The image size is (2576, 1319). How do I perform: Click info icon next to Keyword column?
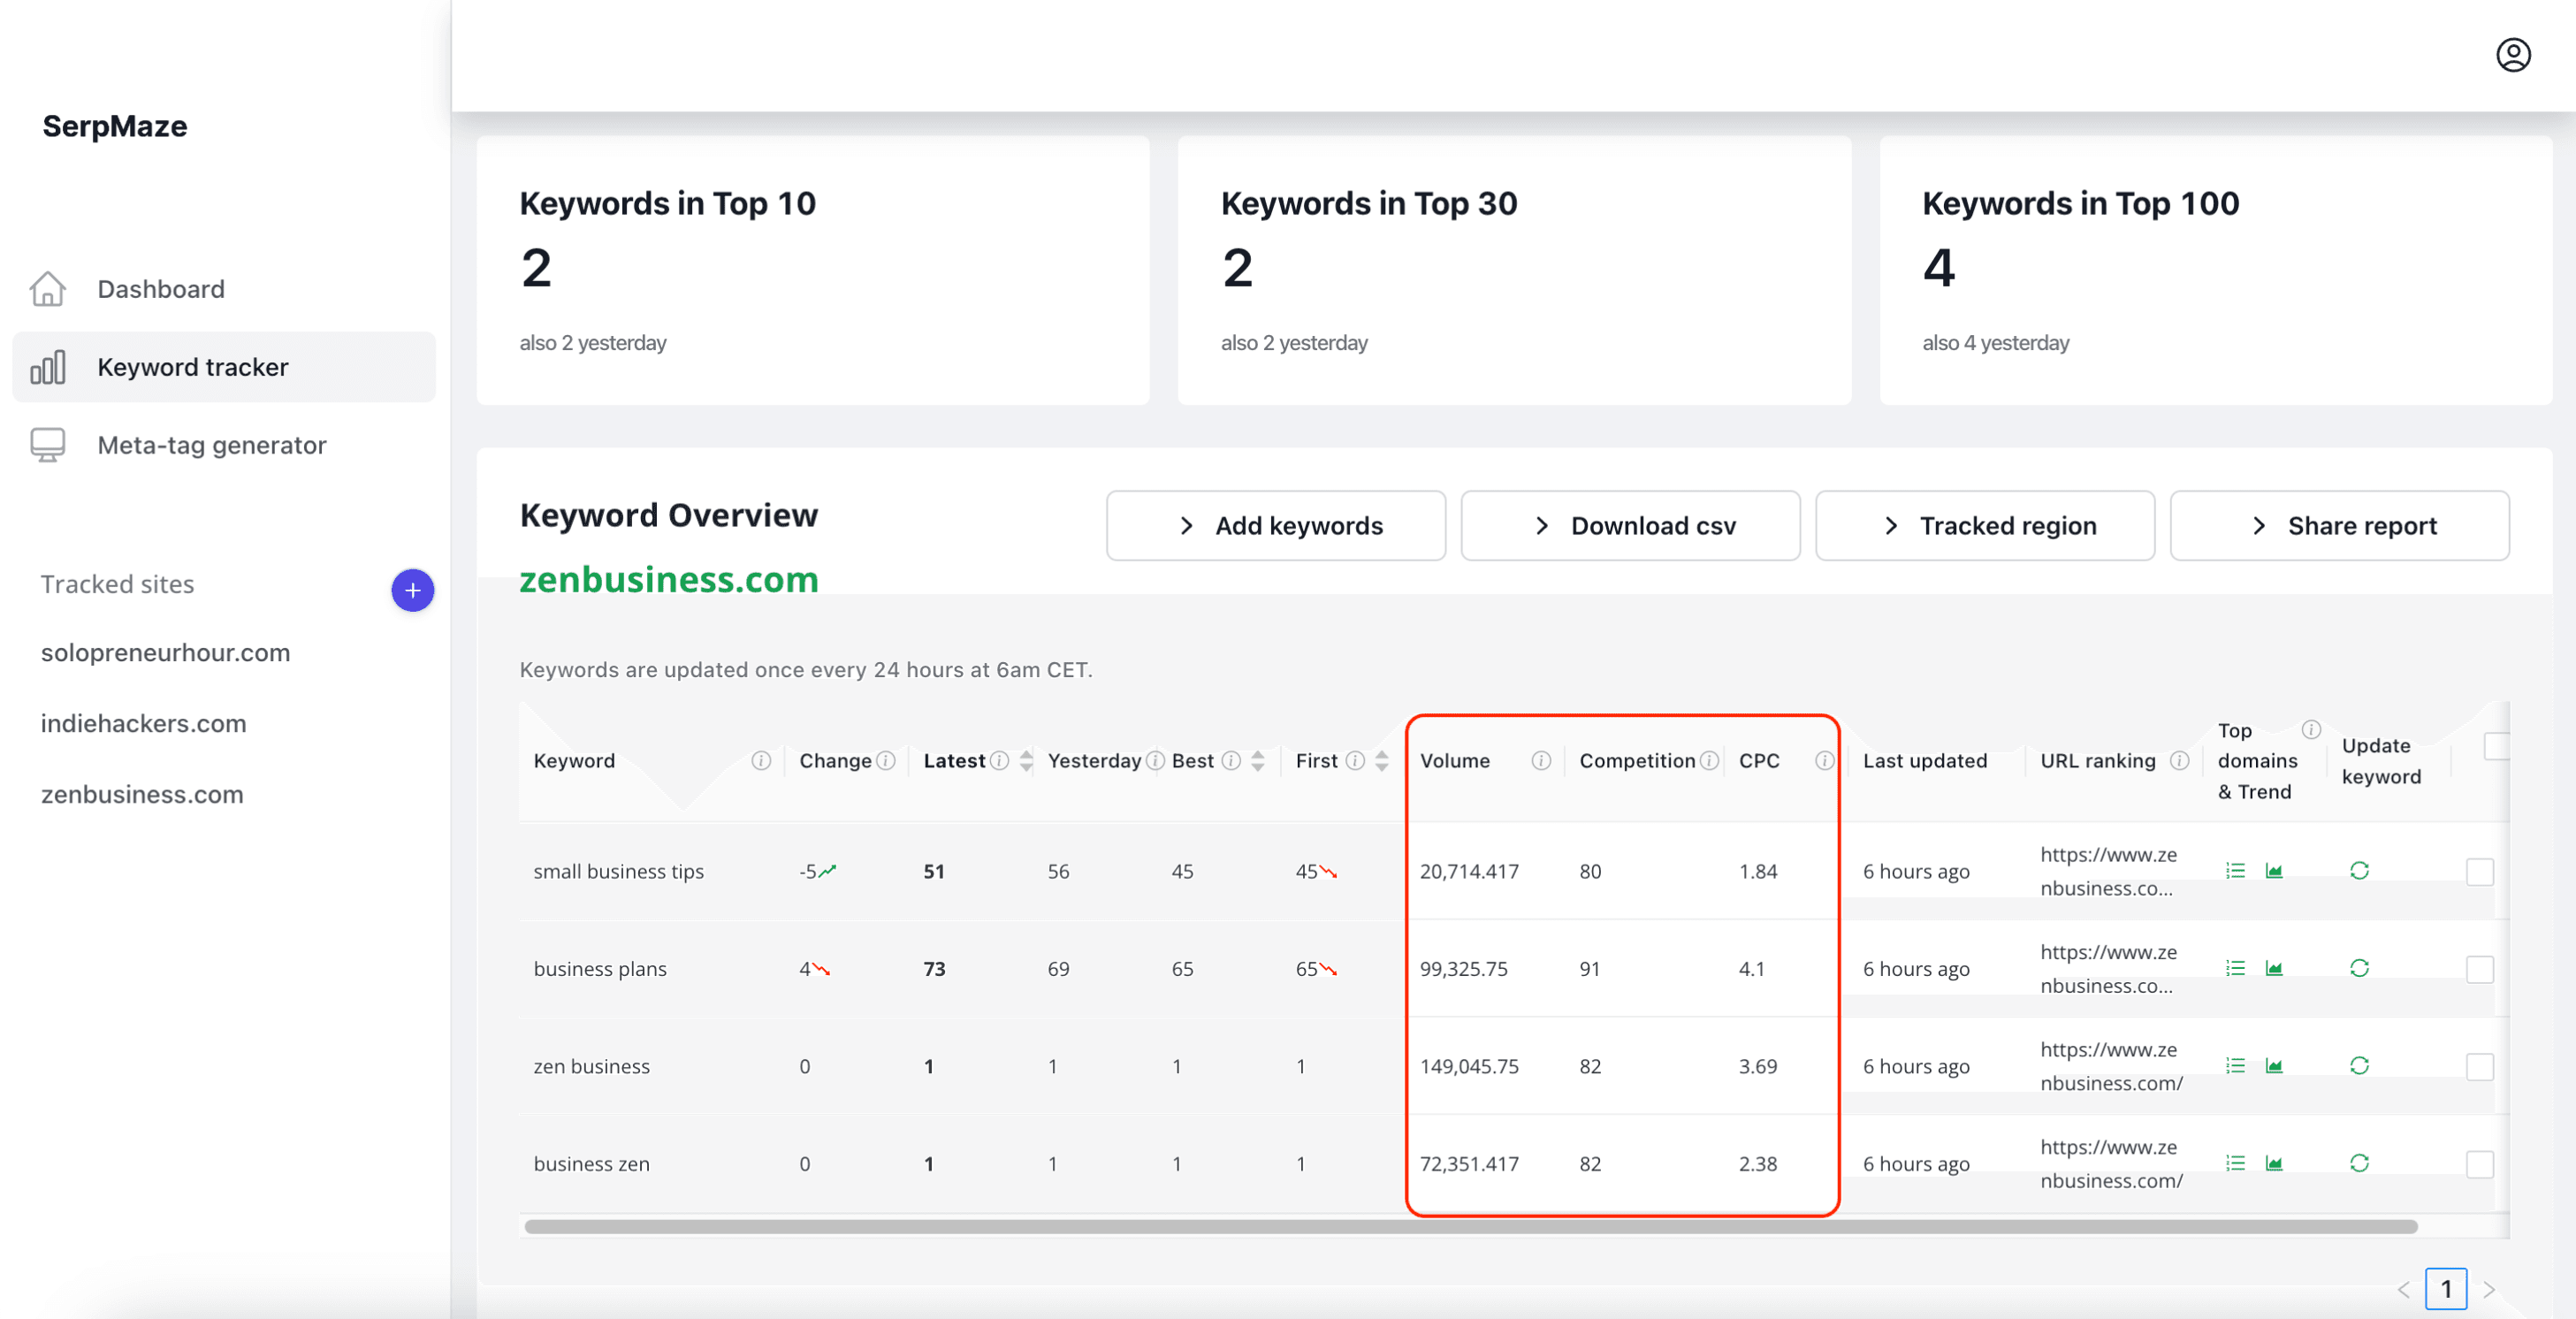(x=760, y=761)
